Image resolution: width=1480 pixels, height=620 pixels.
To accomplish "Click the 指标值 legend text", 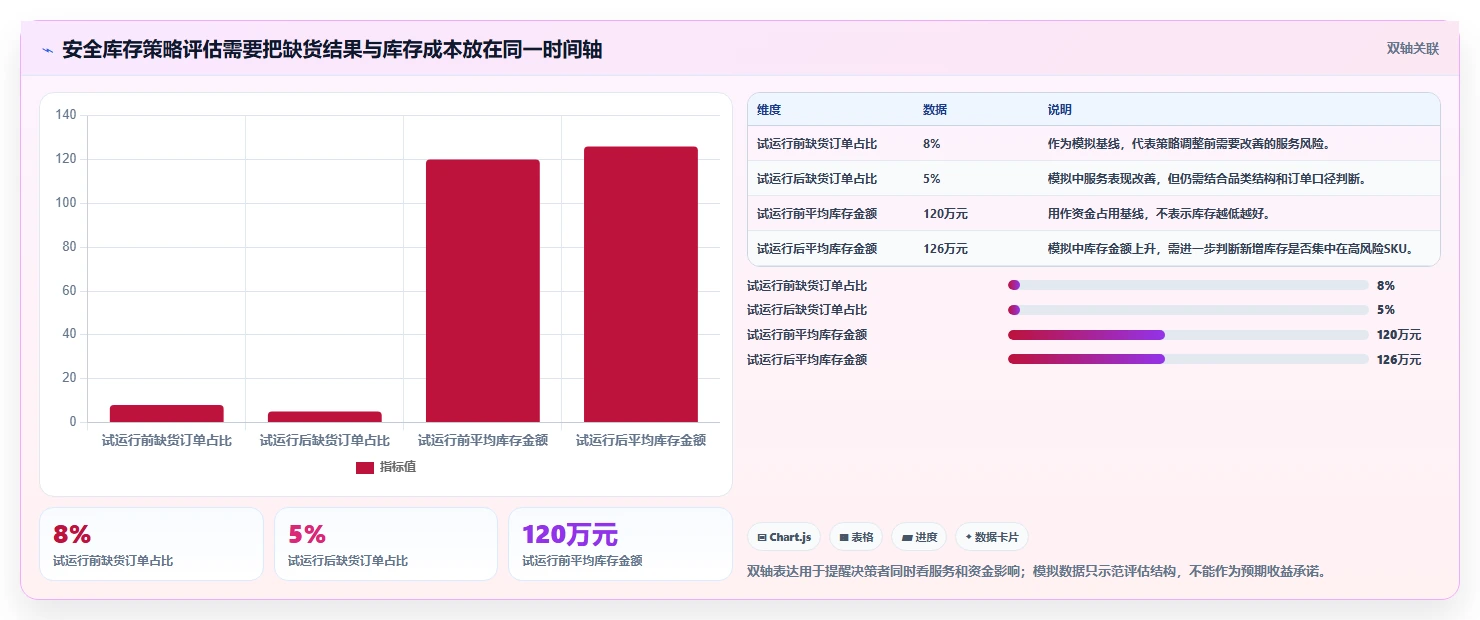I will pos(398,467).
